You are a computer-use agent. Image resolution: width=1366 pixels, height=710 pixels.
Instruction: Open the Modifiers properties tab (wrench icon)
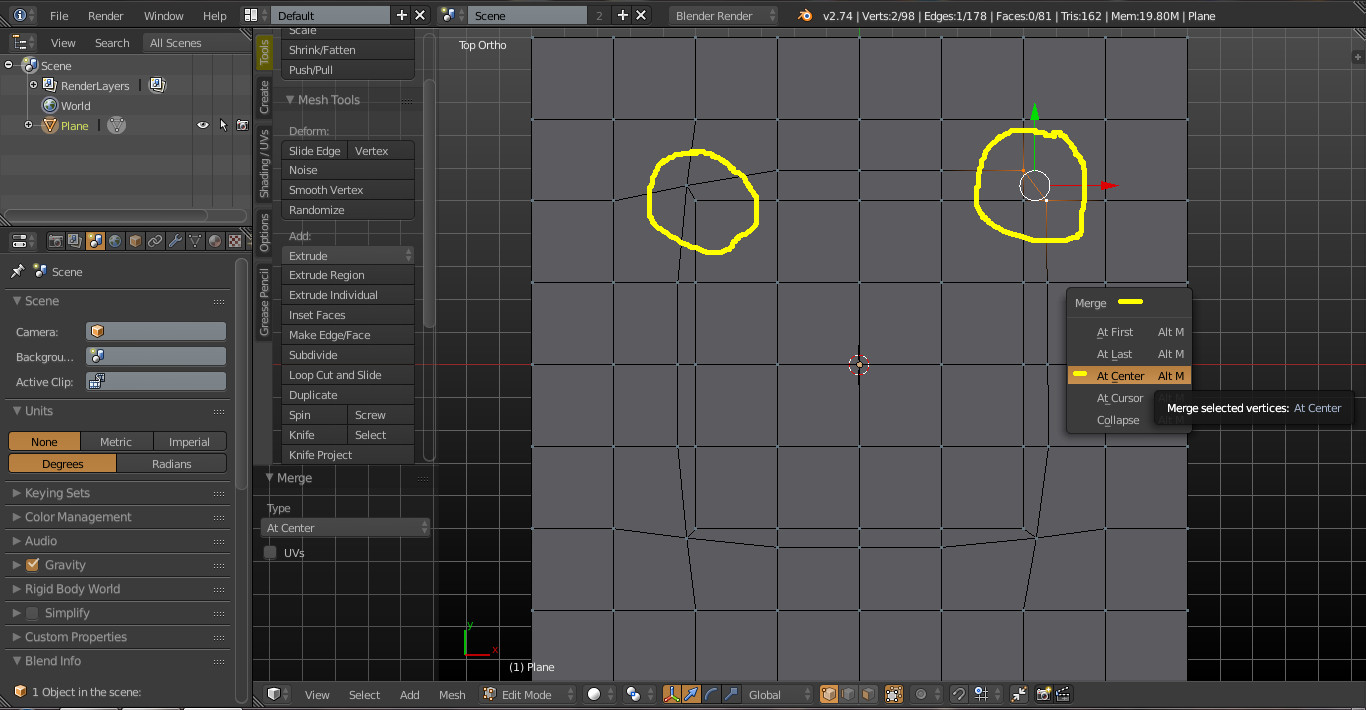[x=175, y=241]
